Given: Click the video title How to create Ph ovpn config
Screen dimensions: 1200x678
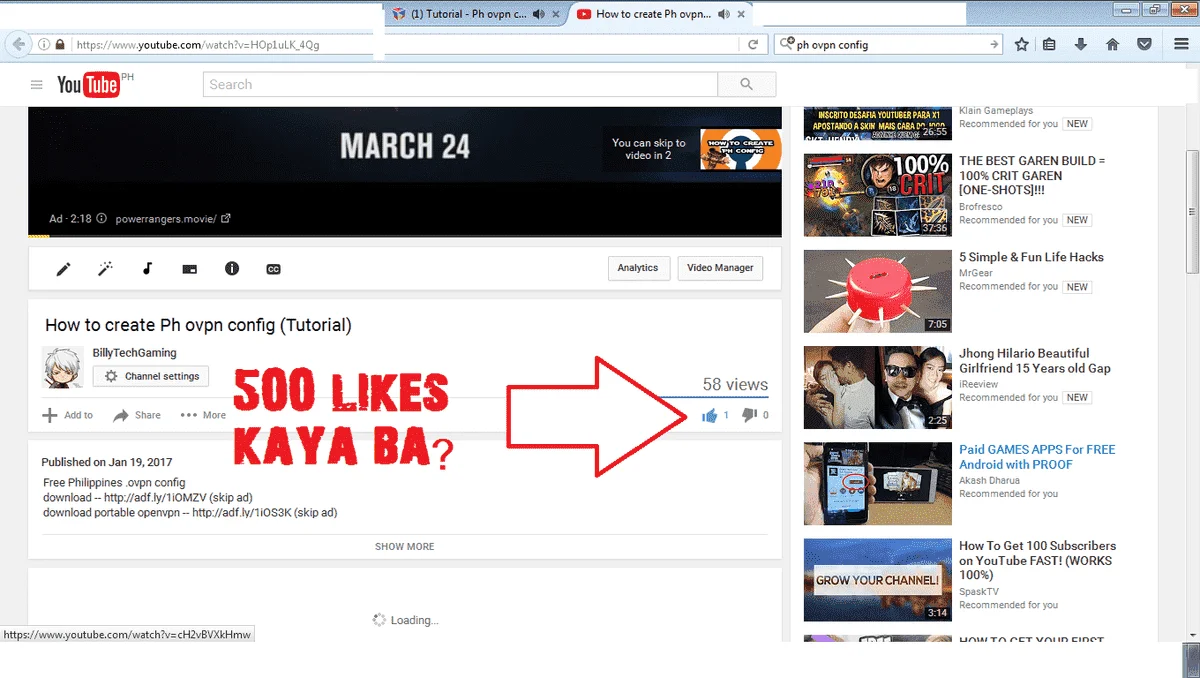Looking at the screenshot, I should click(198, 325).
